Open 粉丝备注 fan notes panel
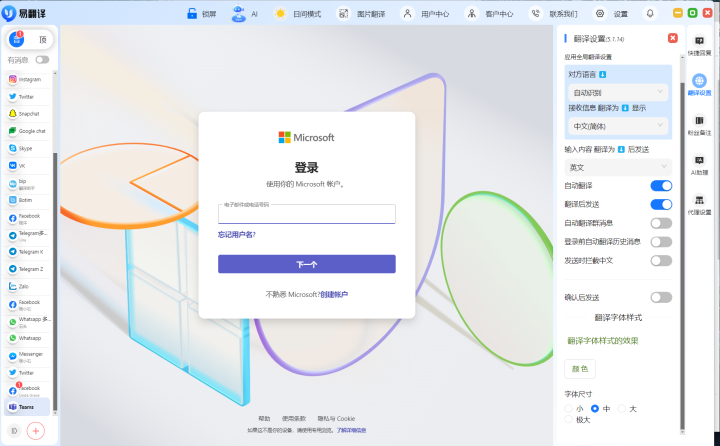This screenshot has height=446, width=720. pos(699,125)
